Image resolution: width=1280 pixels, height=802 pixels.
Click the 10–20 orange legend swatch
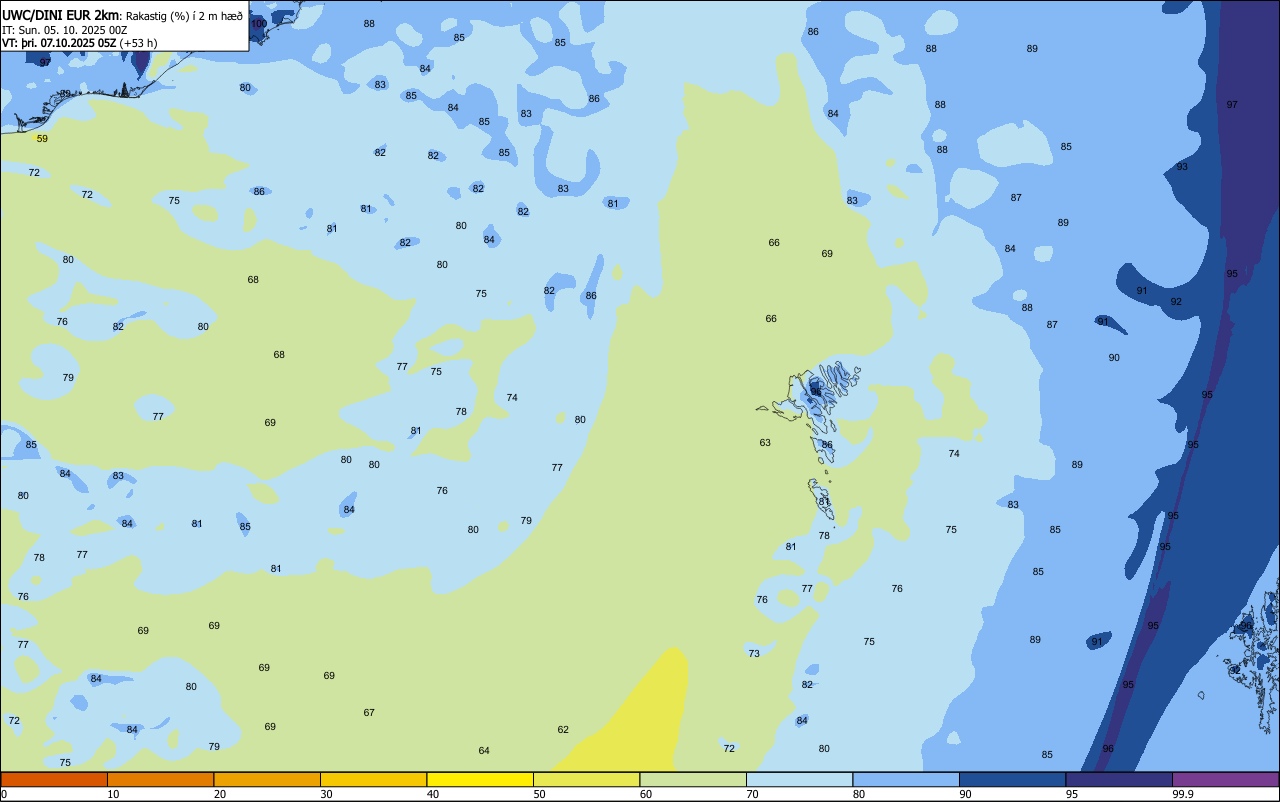click(160, 779)
